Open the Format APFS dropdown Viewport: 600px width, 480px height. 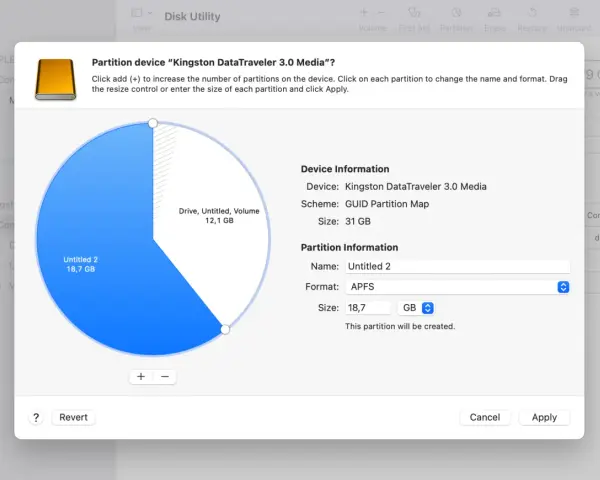point(457,287)
